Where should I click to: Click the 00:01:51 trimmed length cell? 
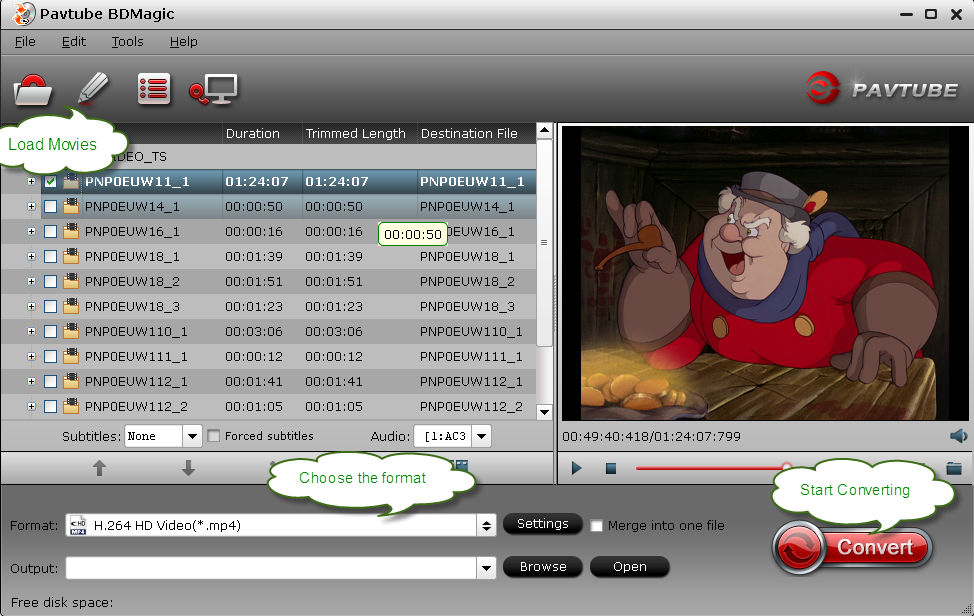(x=334, y=281)
